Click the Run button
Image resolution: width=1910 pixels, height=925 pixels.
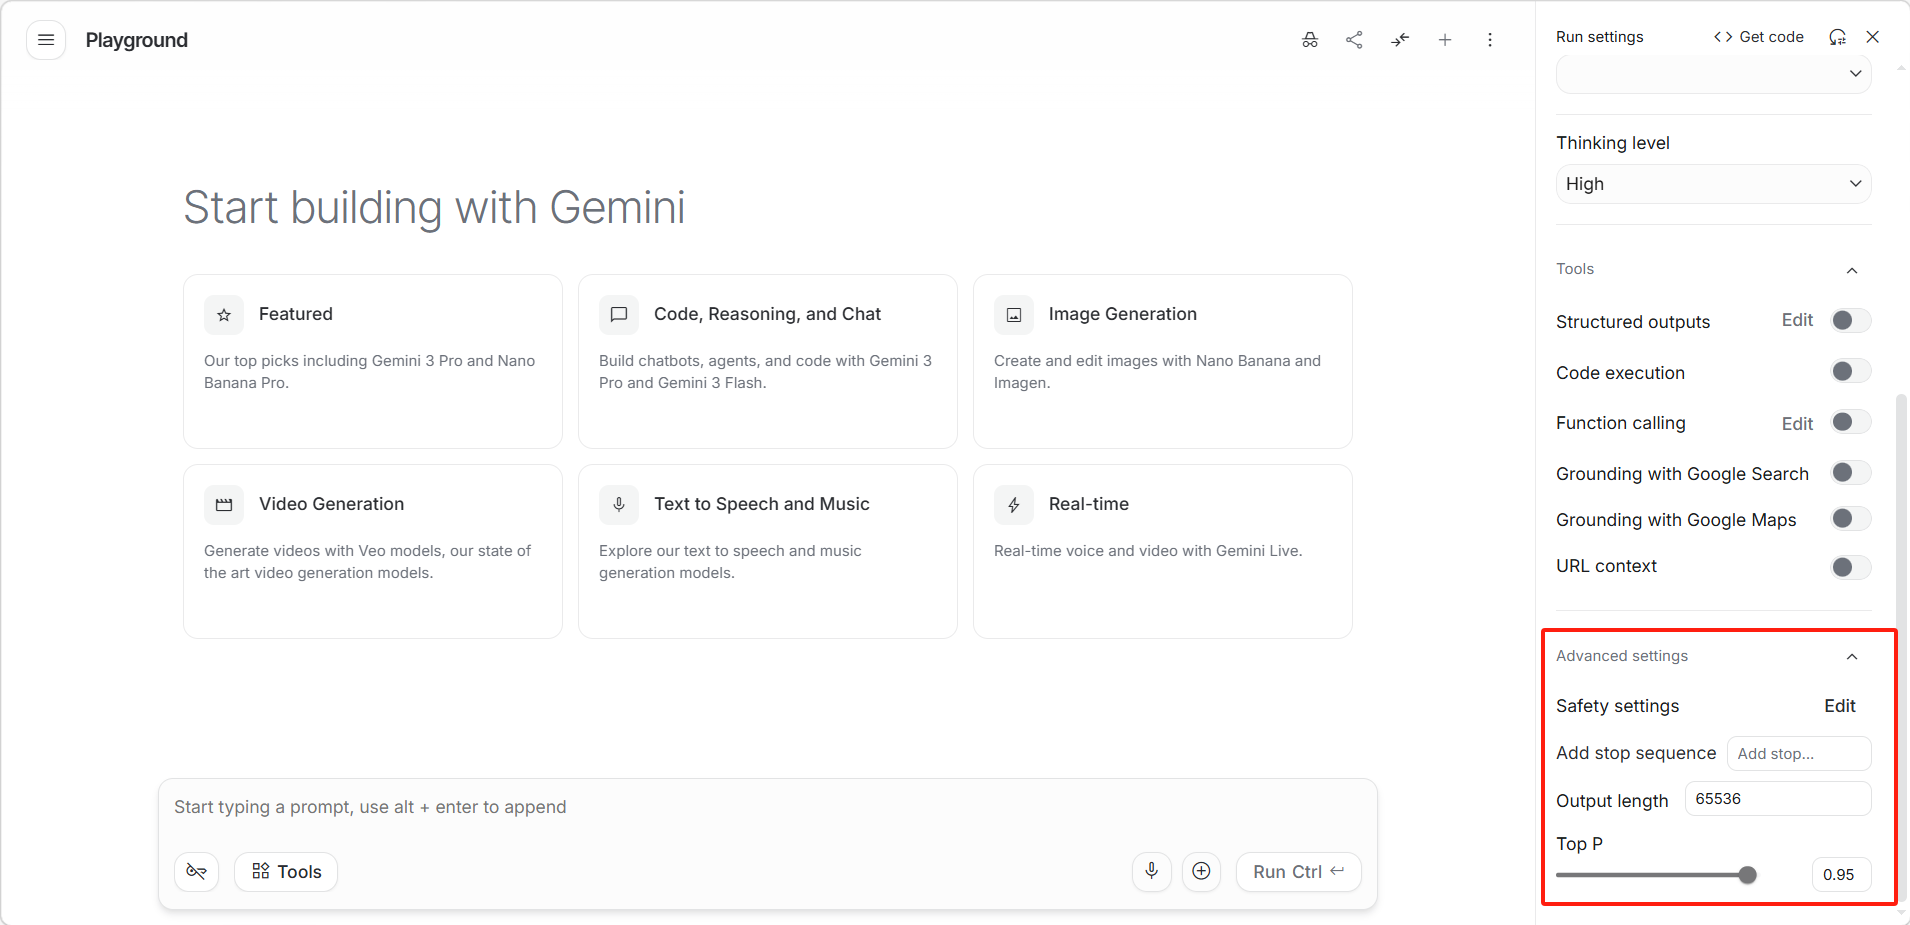[1299, 872]
